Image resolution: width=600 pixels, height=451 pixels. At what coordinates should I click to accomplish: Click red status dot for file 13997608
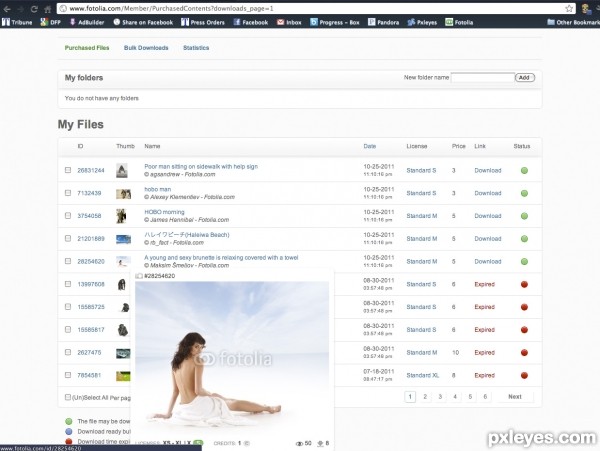coord(524,284)
